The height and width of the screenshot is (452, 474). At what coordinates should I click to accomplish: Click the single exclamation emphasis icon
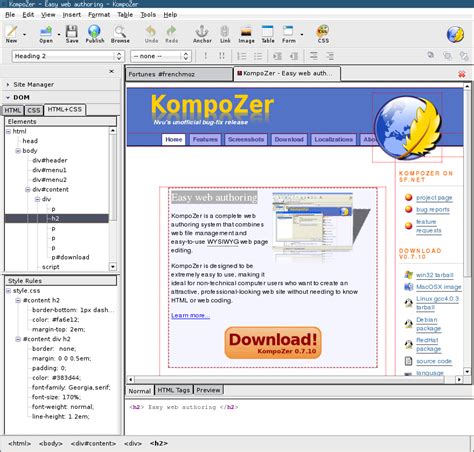pyautogui.click(x=205, y=56)
